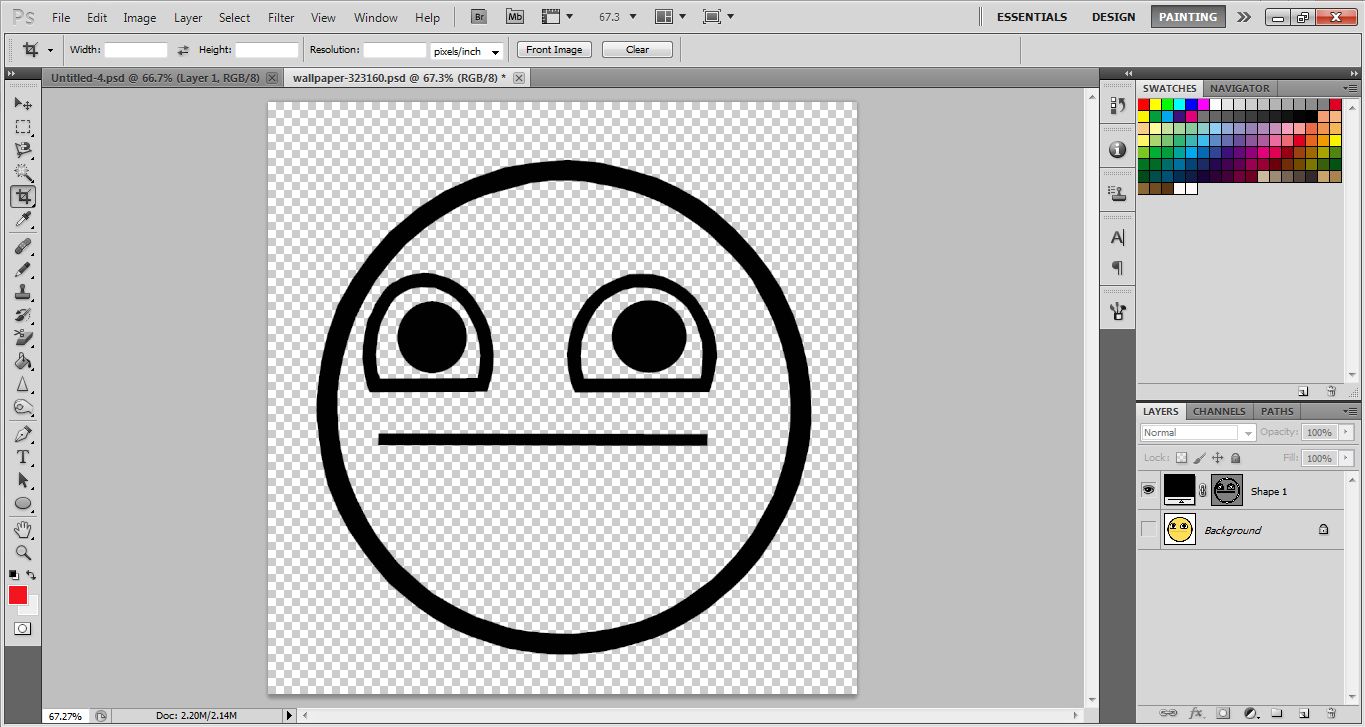Delete the Shape 1 layer with trash icon

[x=1329, y=714]
